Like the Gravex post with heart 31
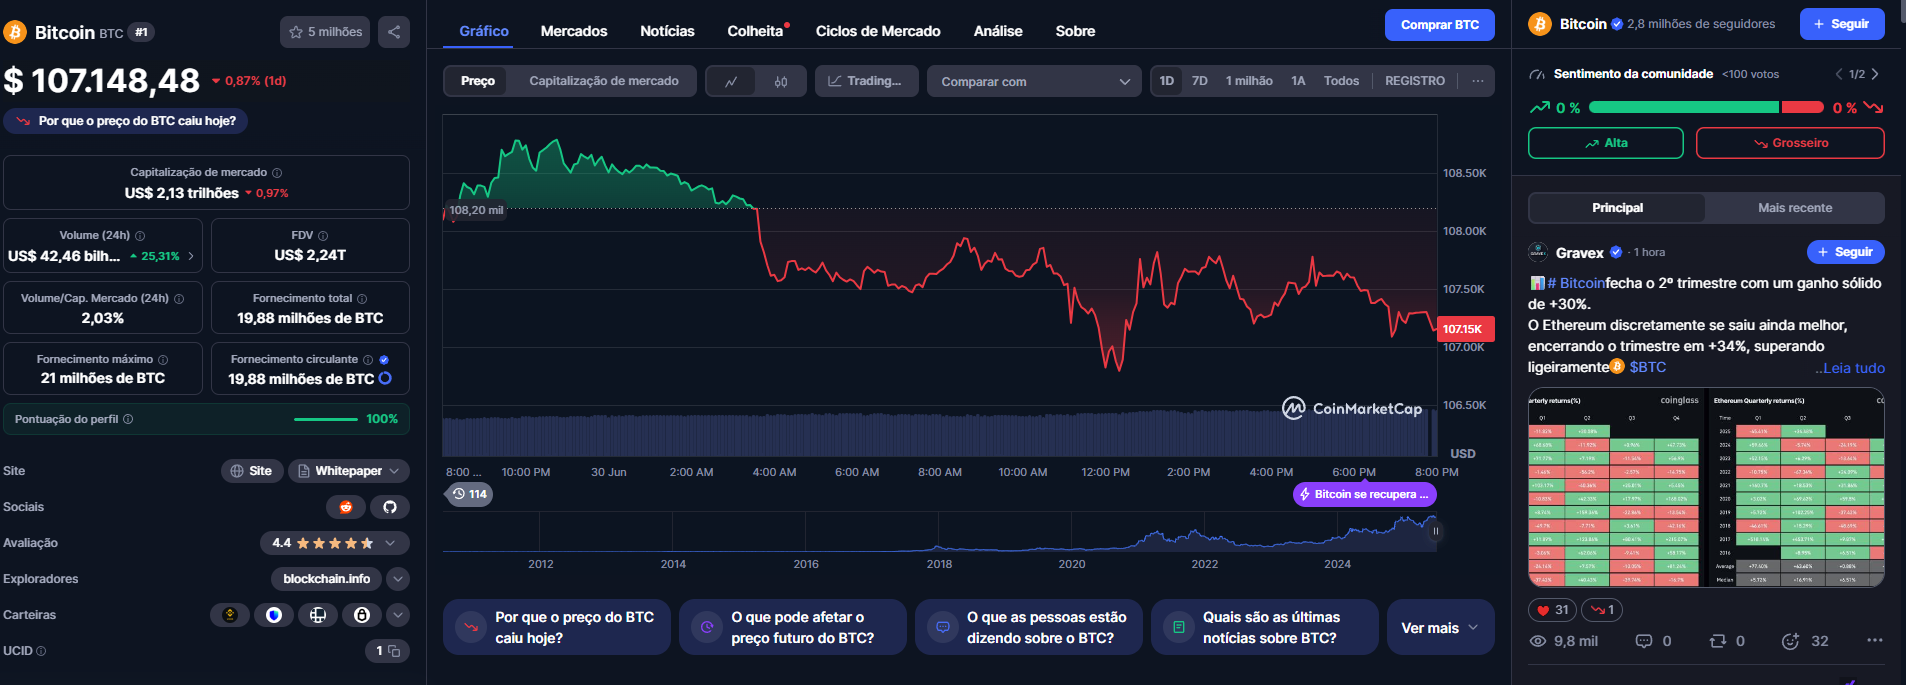This screenshot has height=685, width=1906. point(1552,610)
